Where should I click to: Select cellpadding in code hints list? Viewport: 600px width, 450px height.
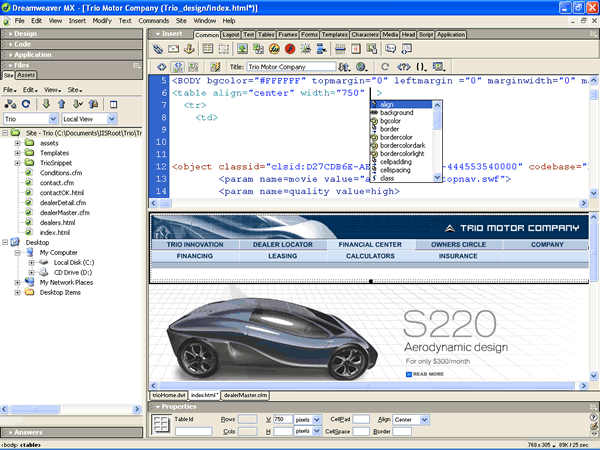point(396,162)
